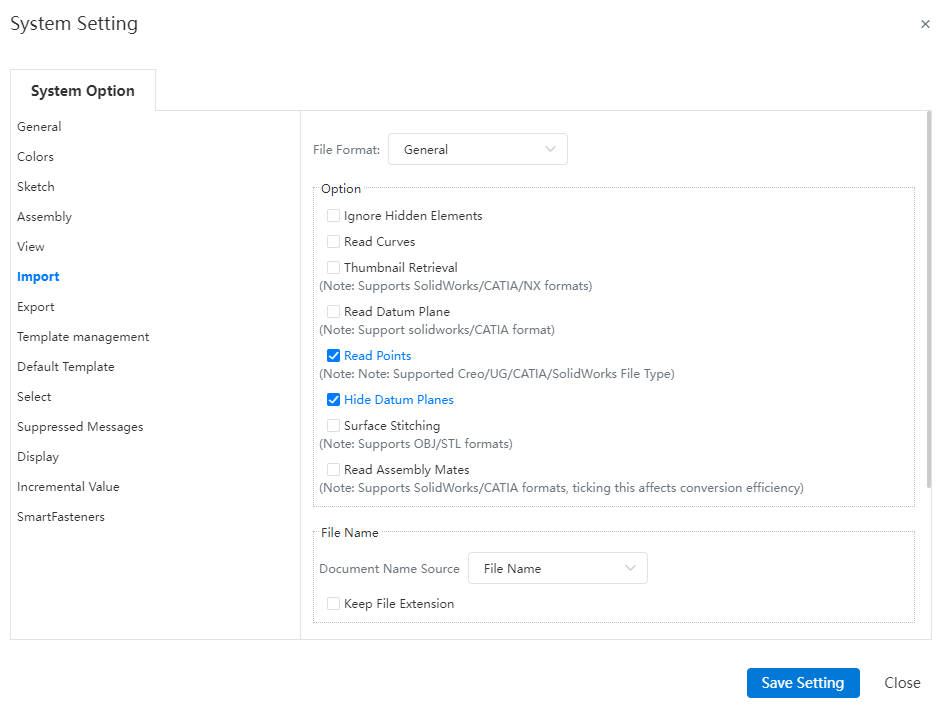Viewport: 946px width, 706px height.
Task: Enable Thumbnail Retrieval checkbox
Action: pyautogui.click(x=333, y=267)
